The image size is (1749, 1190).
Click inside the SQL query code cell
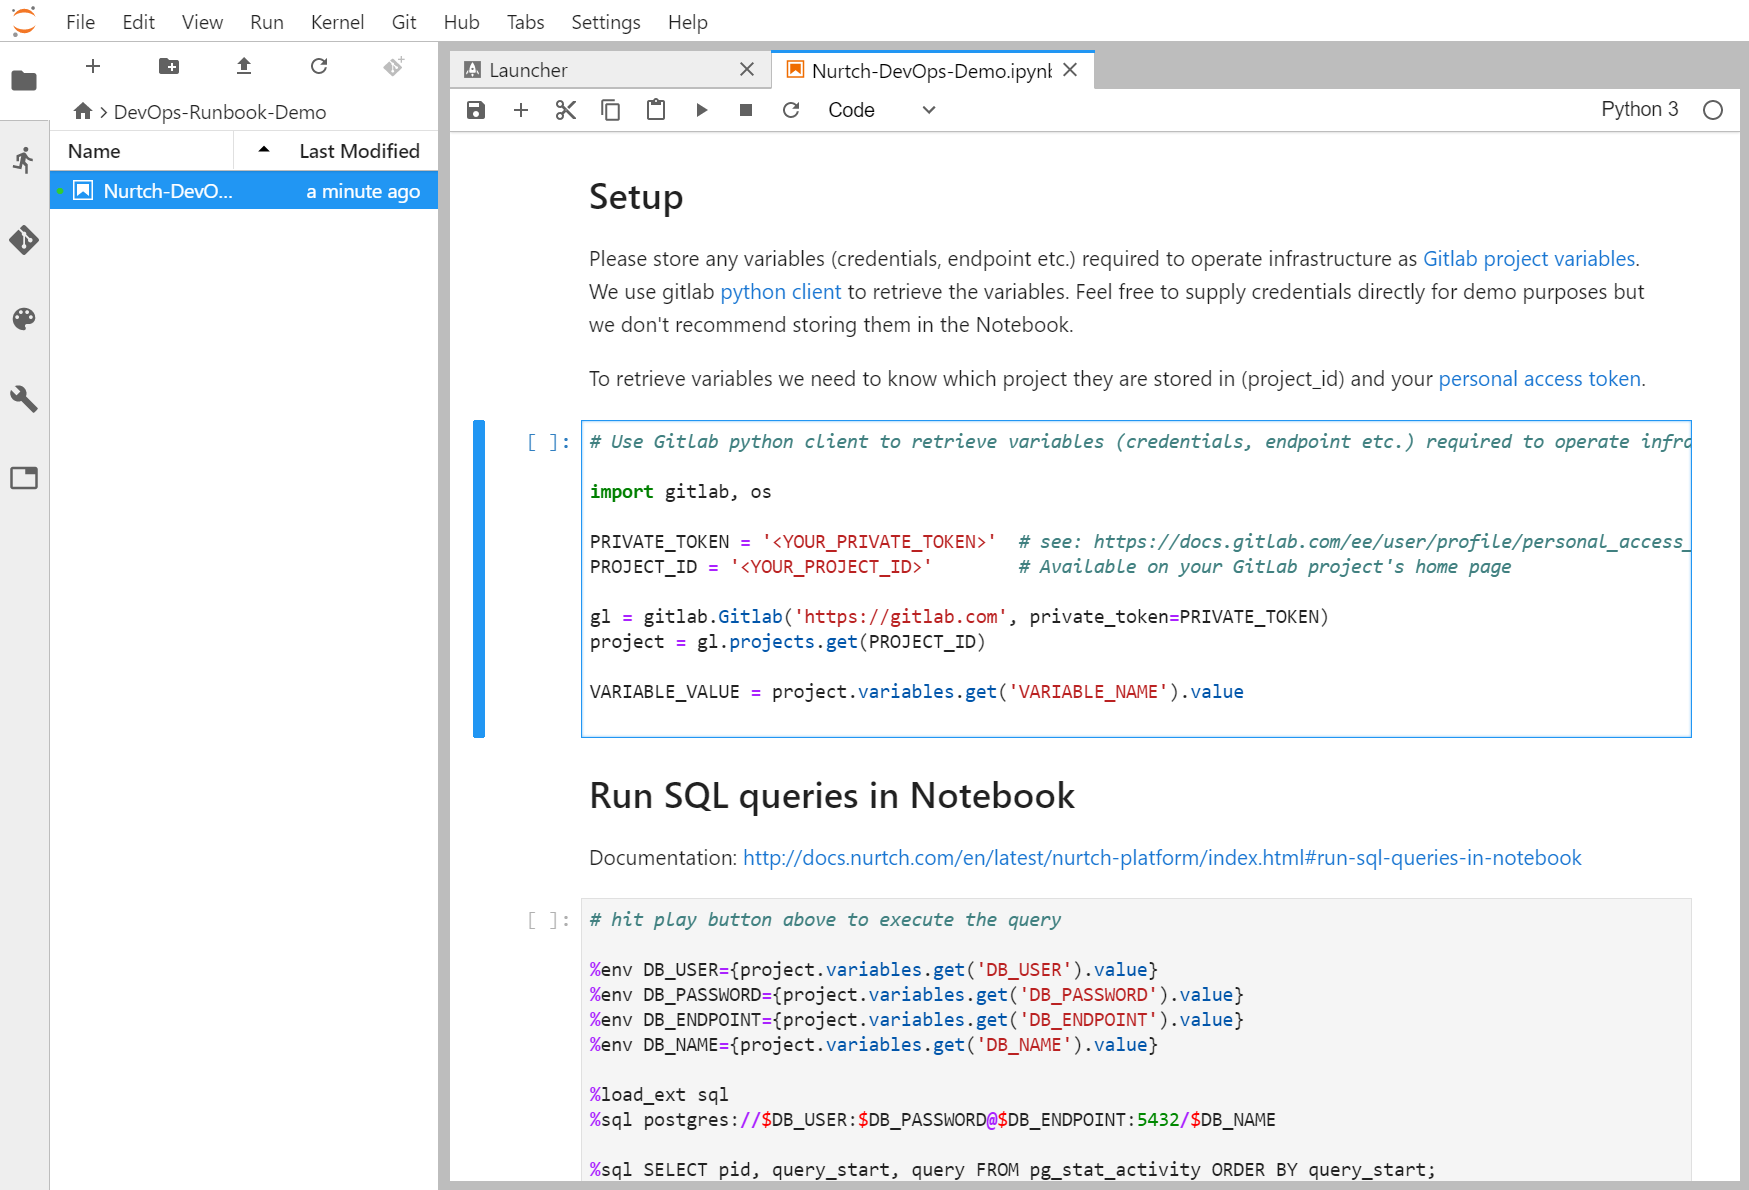(x=1136, y=1040)
